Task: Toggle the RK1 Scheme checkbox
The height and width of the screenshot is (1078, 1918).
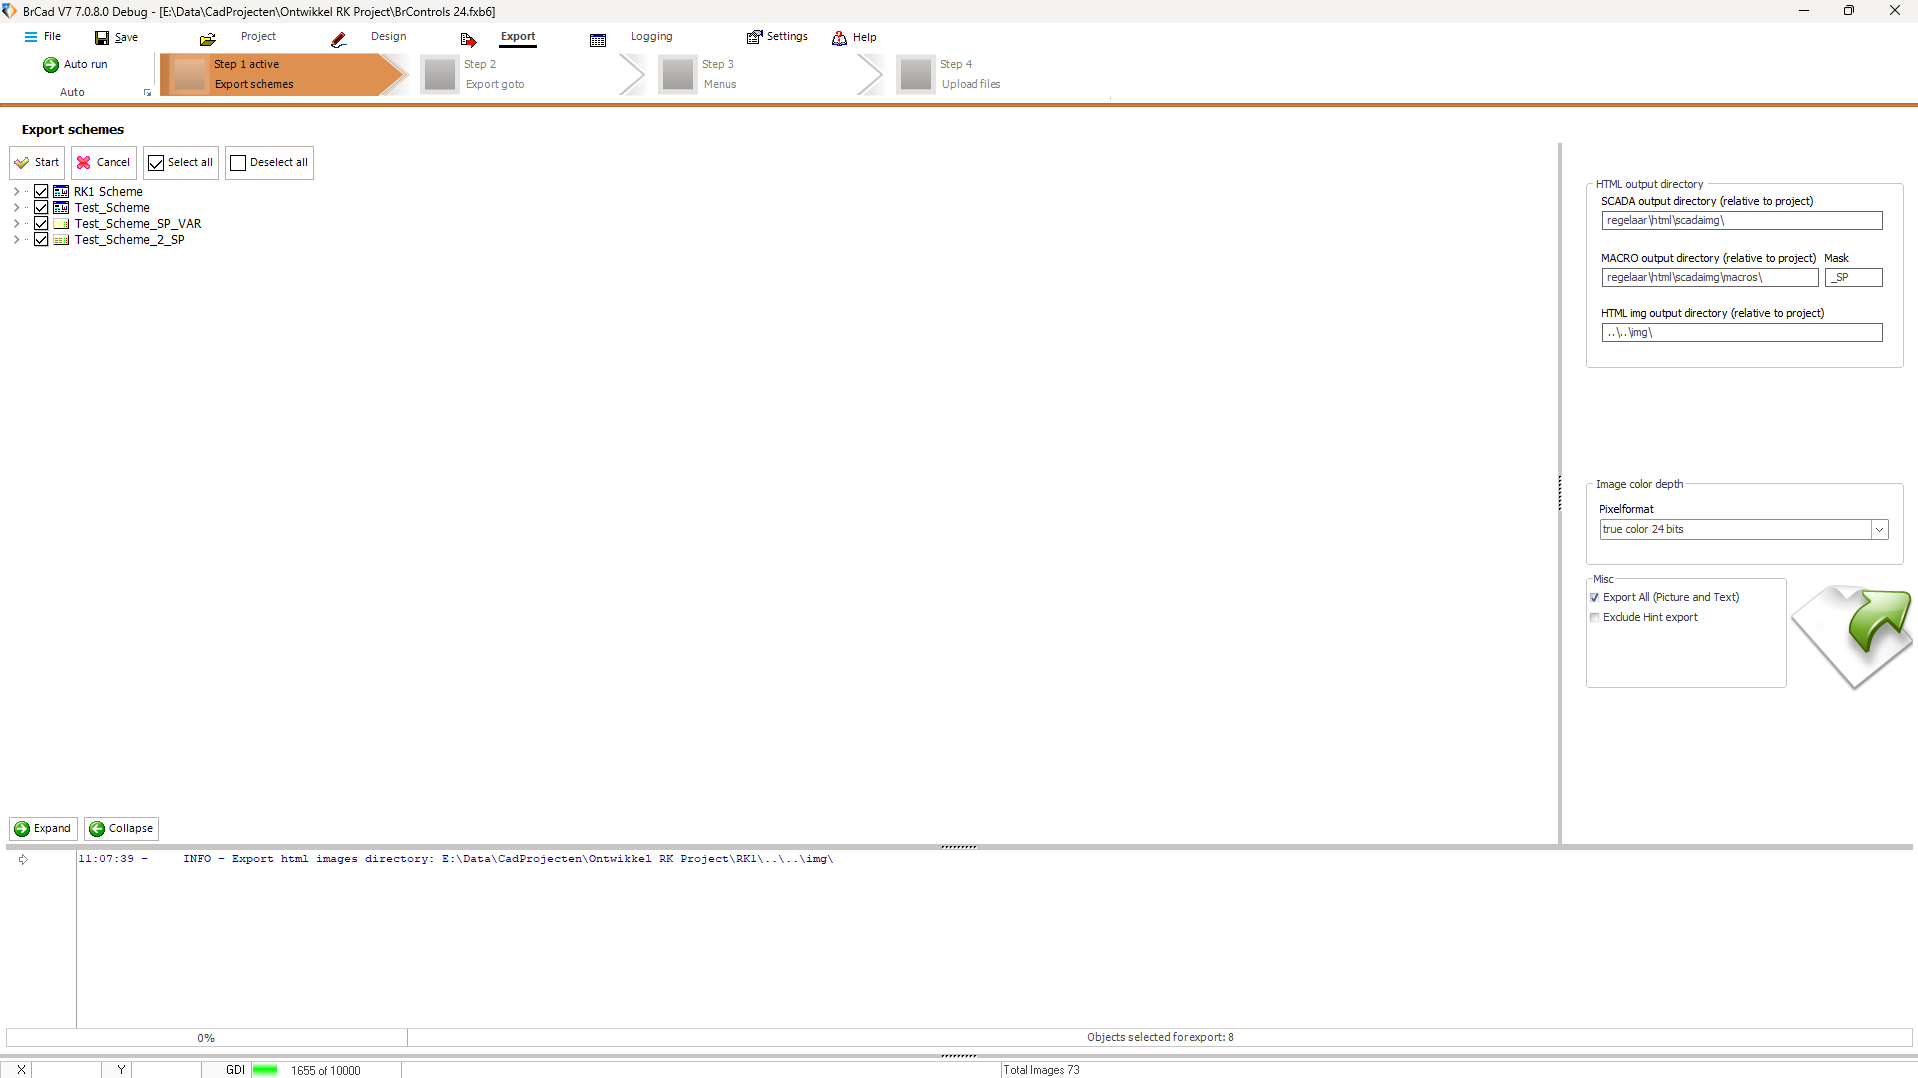Action: tap(41, 192)
